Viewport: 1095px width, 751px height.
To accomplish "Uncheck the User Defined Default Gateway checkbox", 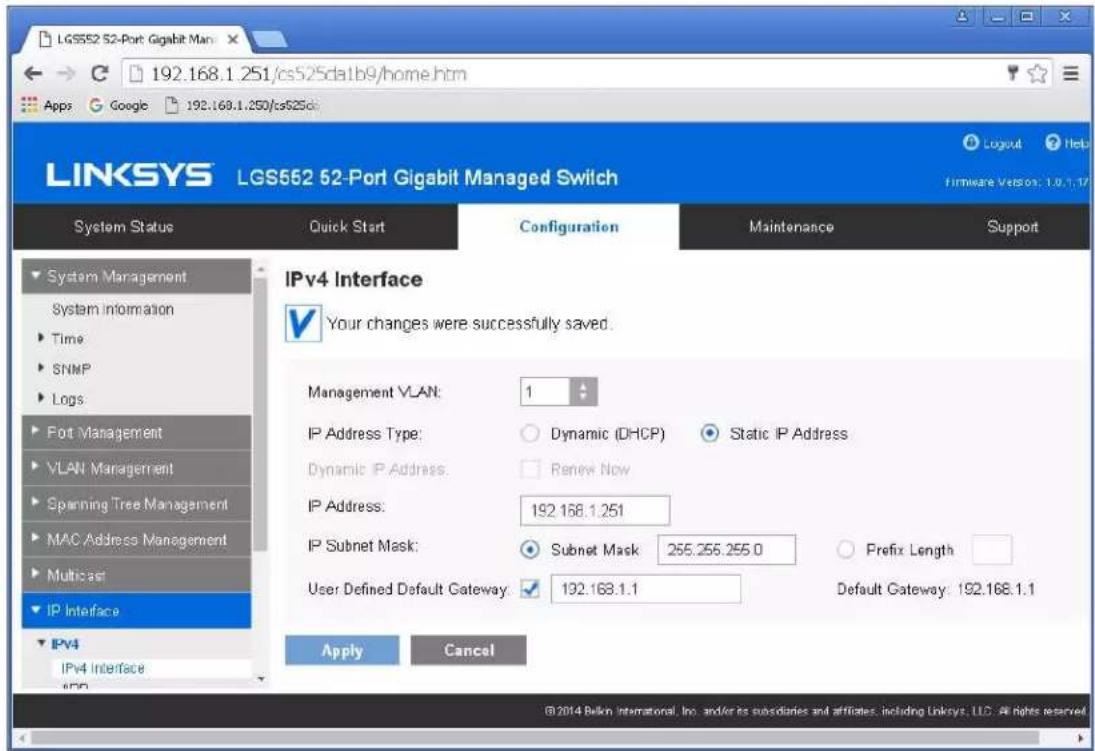I will [530, 589].
